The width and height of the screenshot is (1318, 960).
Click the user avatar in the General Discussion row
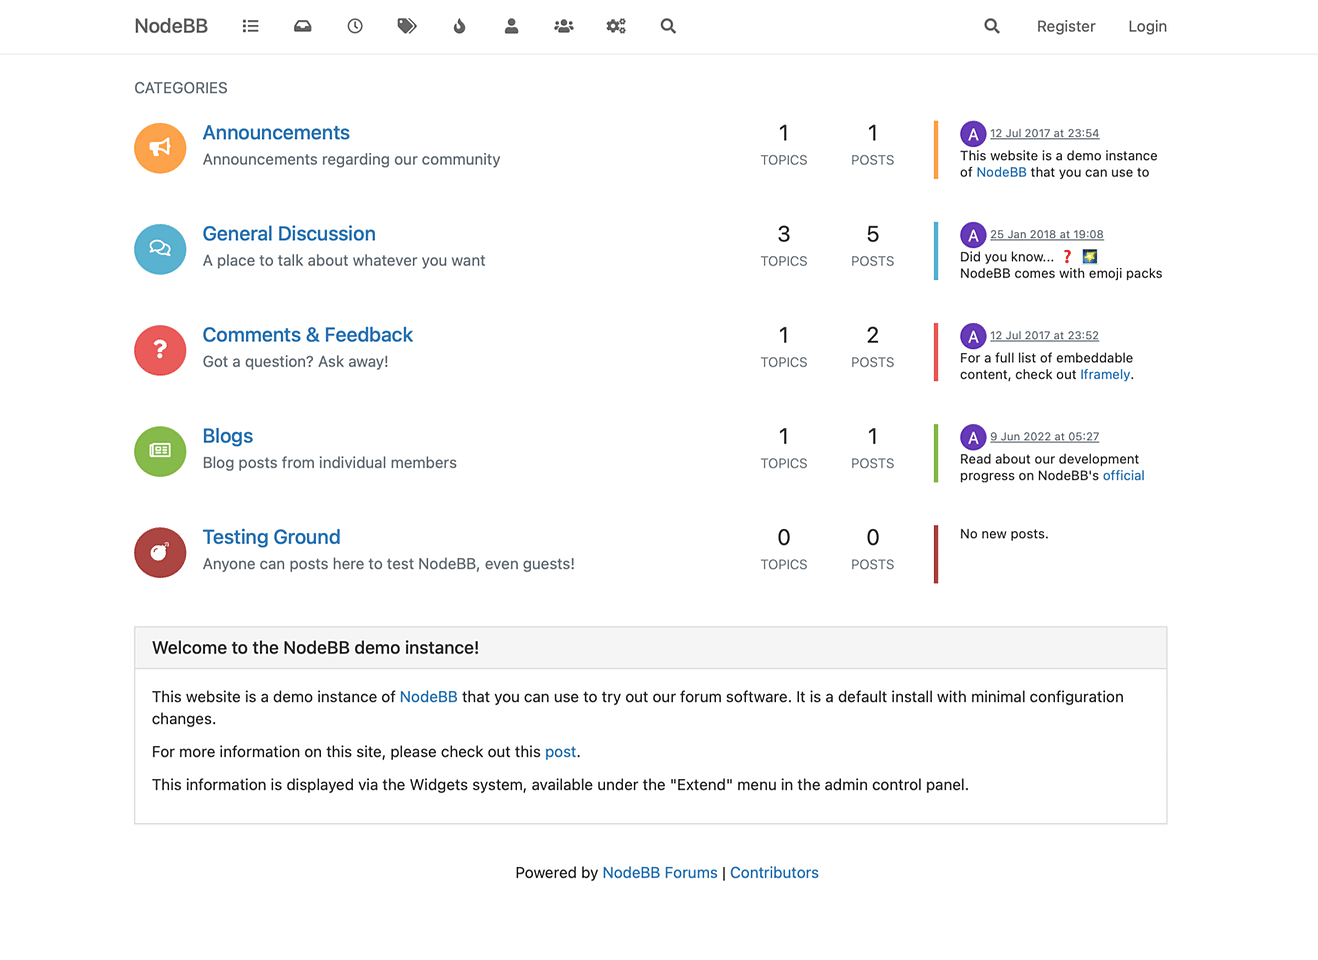(x=973, y=235)
